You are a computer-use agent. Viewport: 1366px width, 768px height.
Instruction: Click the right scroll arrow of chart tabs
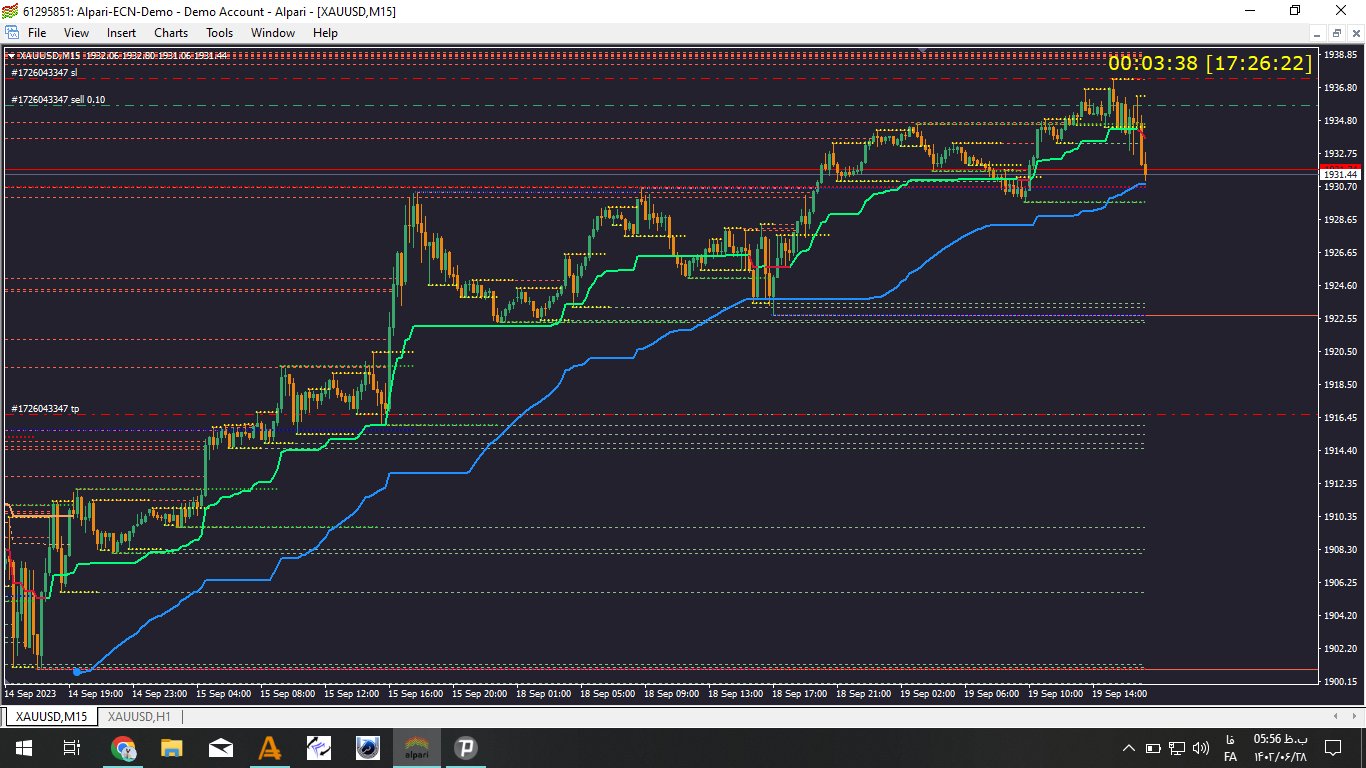point(1356,716)
